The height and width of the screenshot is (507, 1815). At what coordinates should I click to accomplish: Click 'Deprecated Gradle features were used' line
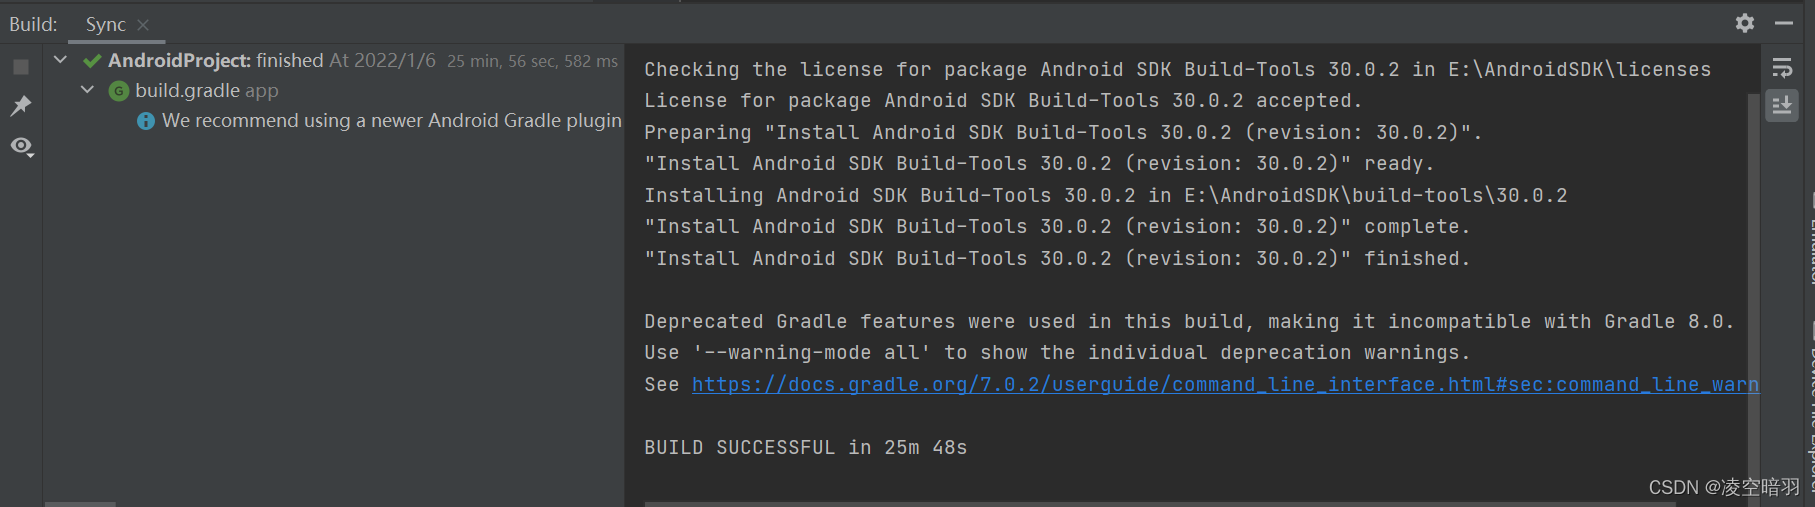[x=1189, y=321]
